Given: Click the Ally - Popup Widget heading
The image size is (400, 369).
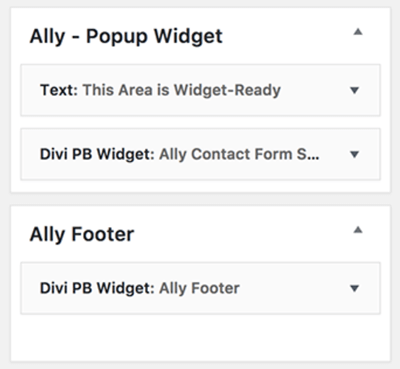Looking at the screenshot, I should tap(126, 36).
